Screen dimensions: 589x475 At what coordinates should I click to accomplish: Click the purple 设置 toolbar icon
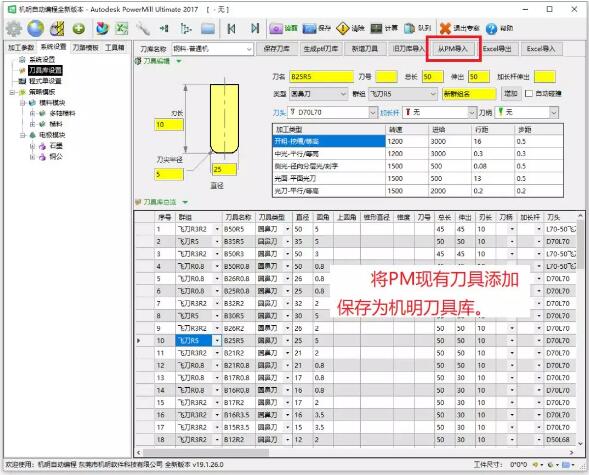pos(276,29)
